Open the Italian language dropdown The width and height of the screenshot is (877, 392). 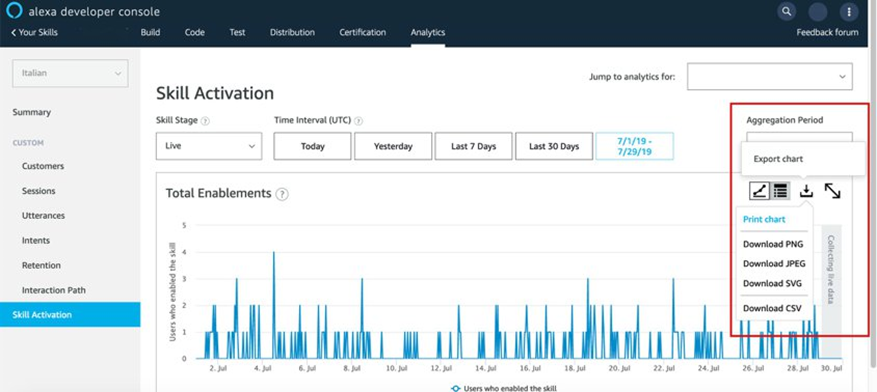[x=70, y=73]
